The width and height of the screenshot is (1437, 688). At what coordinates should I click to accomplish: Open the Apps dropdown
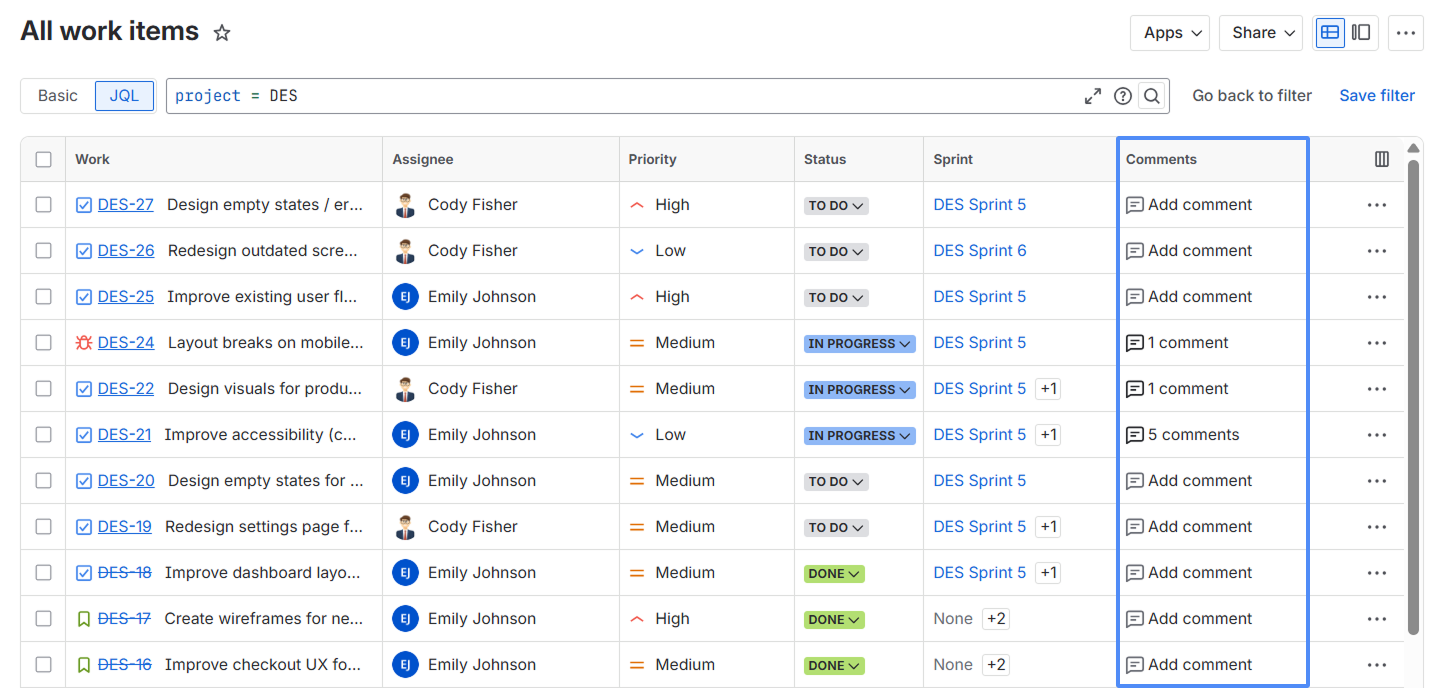tap(1170, 33)
